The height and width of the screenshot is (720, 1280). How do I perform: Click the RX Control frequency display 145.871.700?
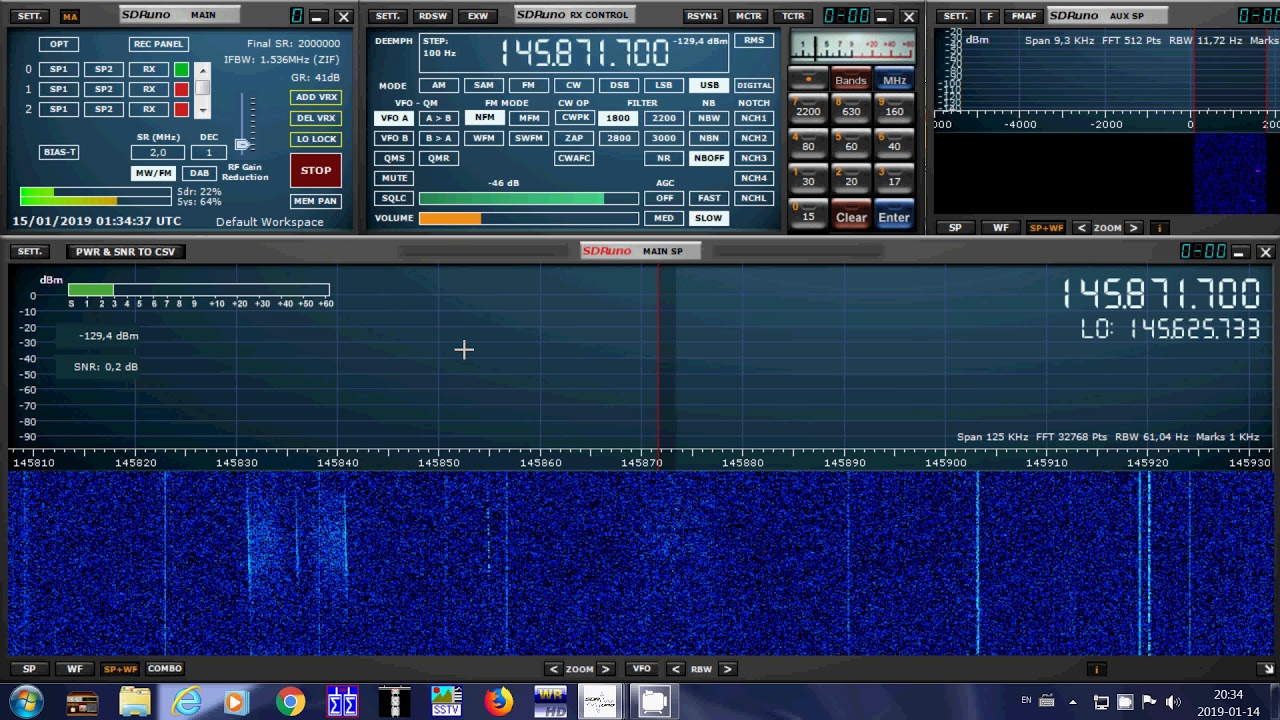pyautogui.click(x=584, y=52)
